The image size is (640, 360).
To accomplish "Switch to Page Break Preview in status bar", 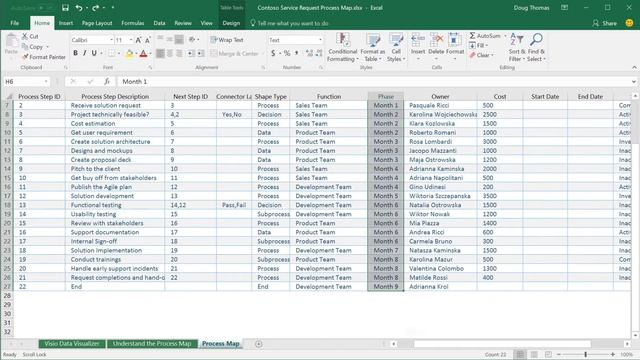I will coord(548,354).
